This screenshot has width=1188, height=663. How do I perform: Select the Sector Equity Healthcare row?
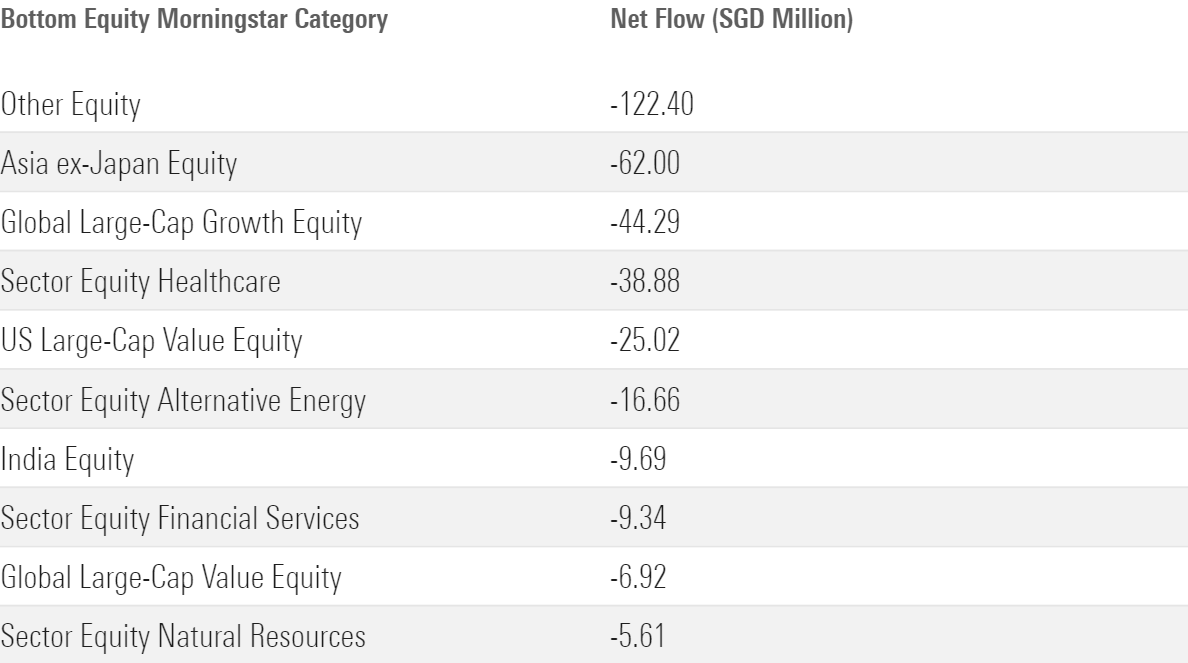pos(140,281)
